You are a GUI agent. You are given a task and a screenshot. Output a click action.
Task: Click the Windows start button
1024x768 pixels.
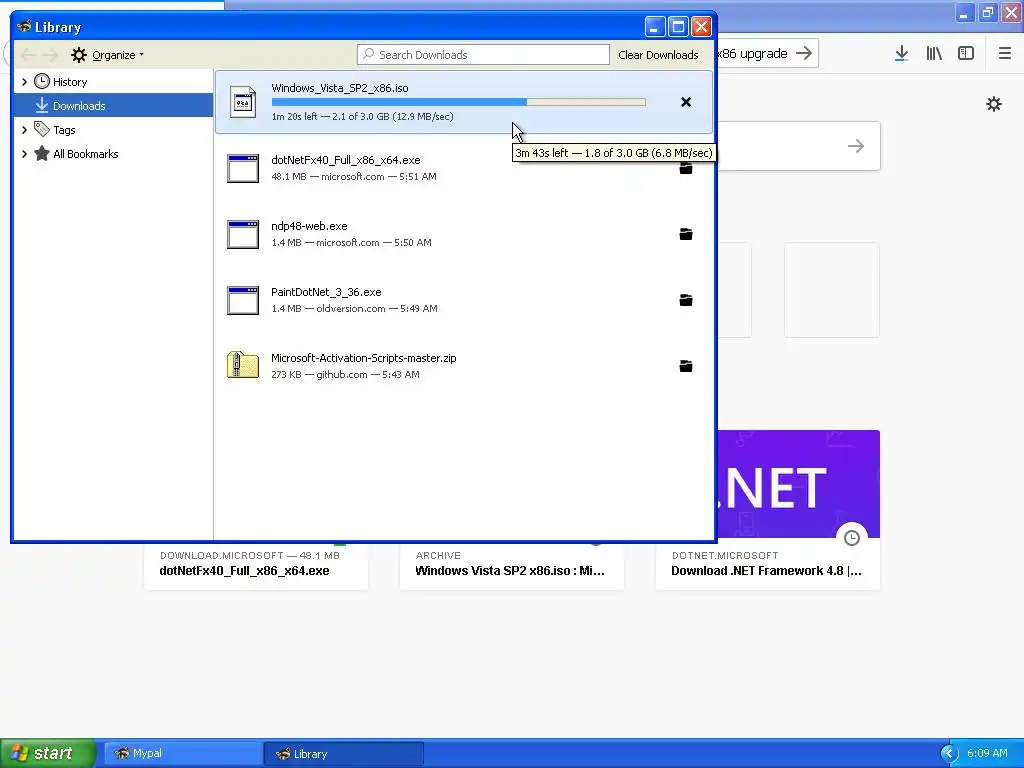point(48,753)
